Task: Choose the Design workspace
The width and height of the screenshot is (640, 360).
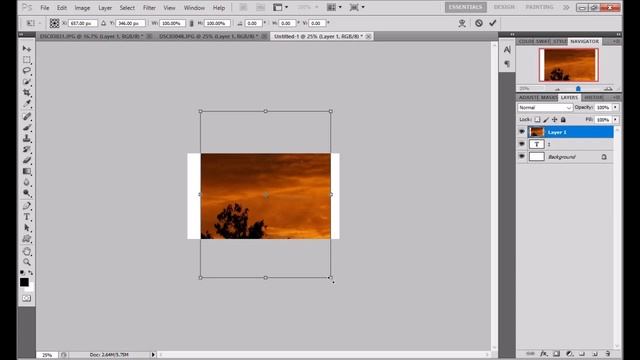Action: 504,7
